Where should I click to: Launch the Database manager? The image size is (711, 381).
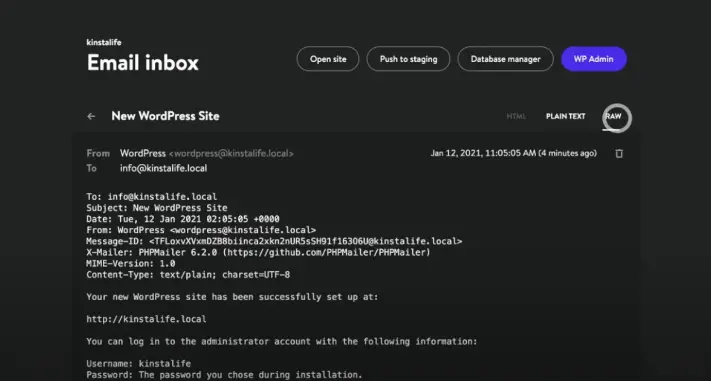click(x=506, y=59)
